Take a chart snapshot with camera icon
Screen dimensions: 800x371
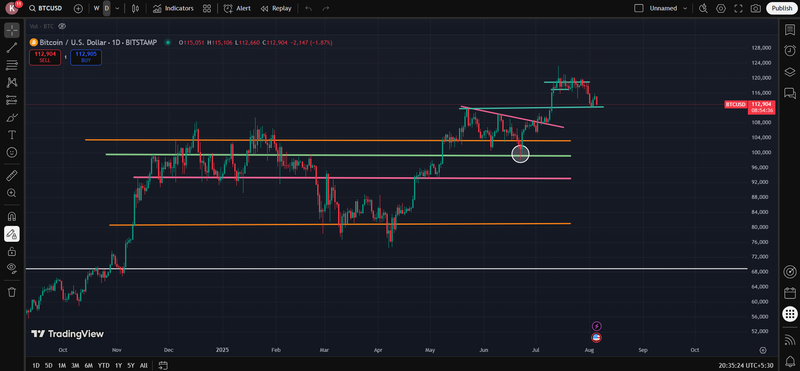(756, 8)
